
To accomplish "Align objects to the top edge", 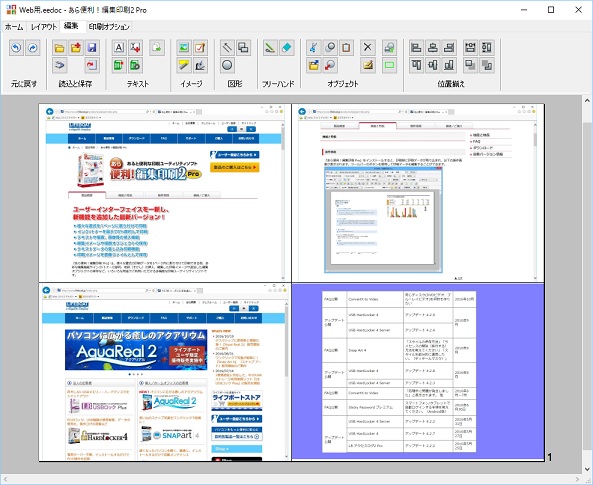I will pyautogui.click(x=416, y=65).
